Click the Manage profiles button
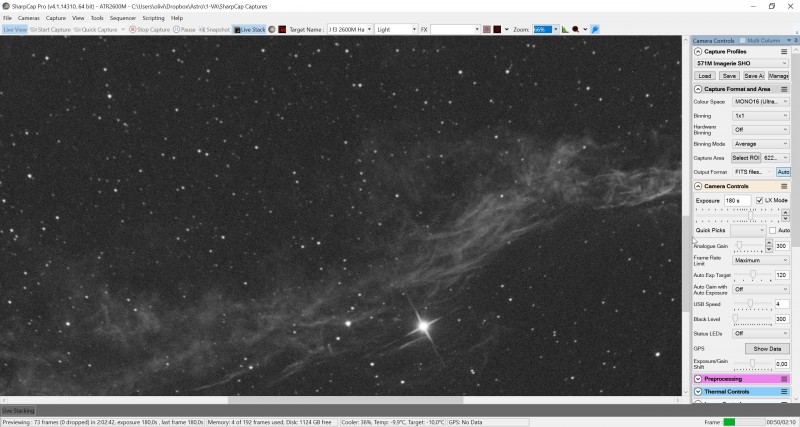 [x=779, y=76]
